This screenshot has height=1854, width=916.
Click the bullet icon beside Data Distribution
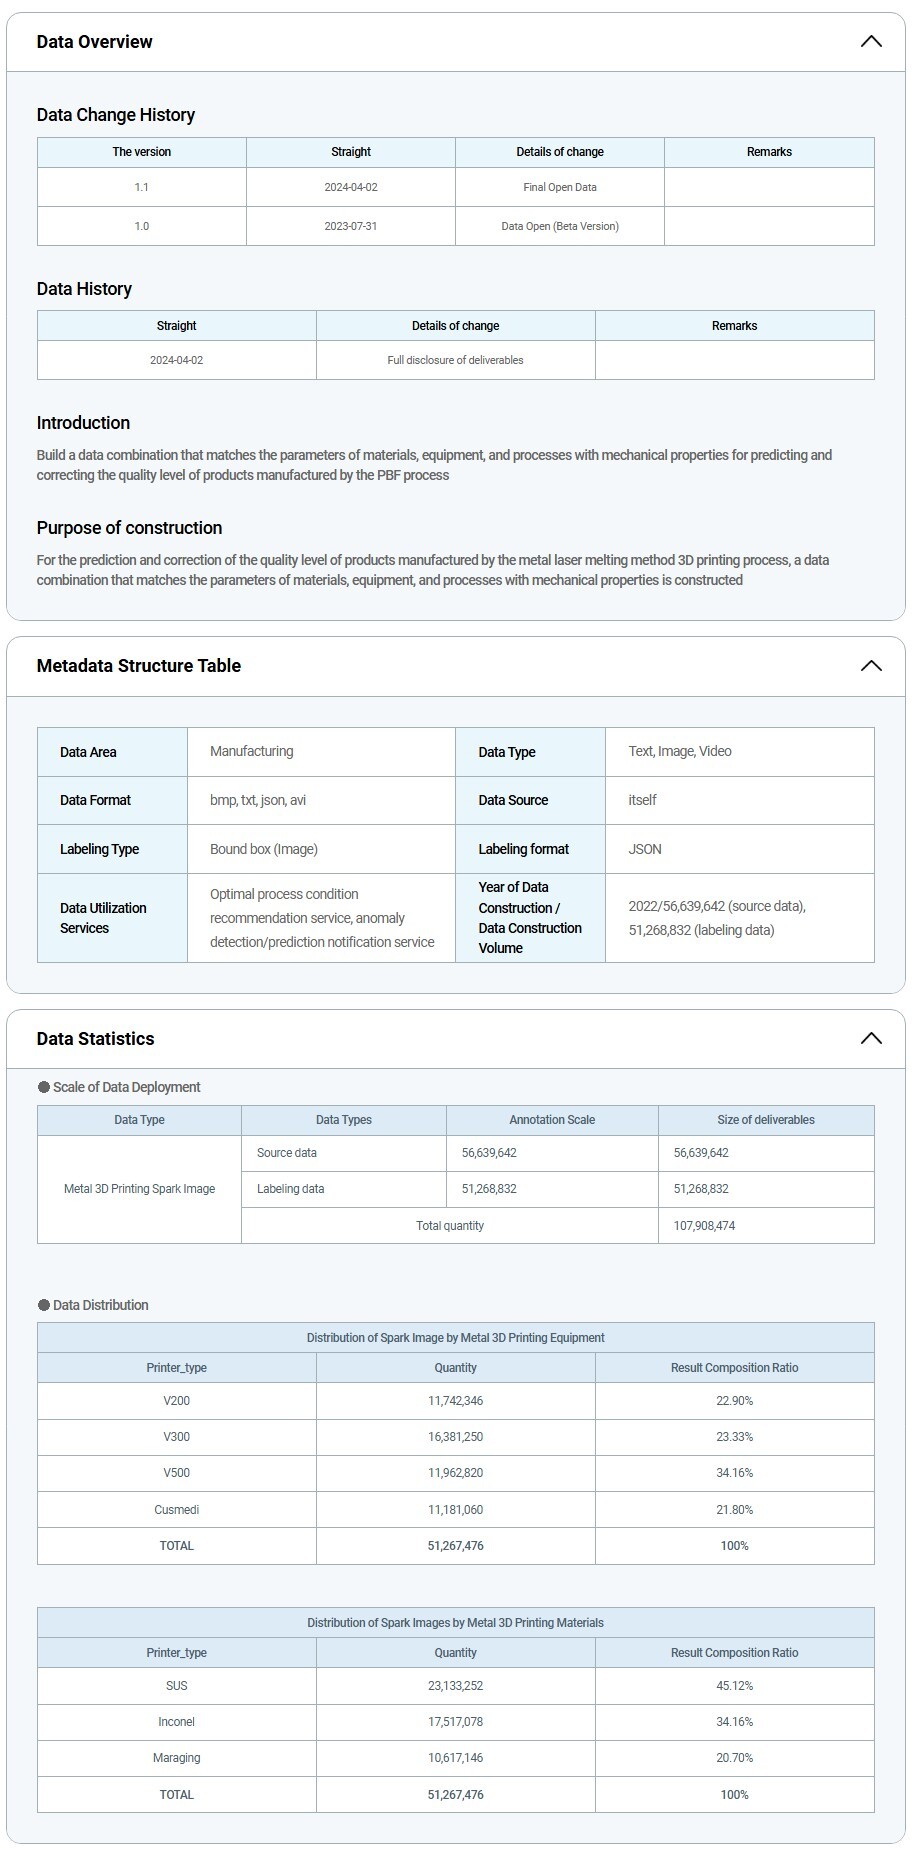tap(43, 1305)
